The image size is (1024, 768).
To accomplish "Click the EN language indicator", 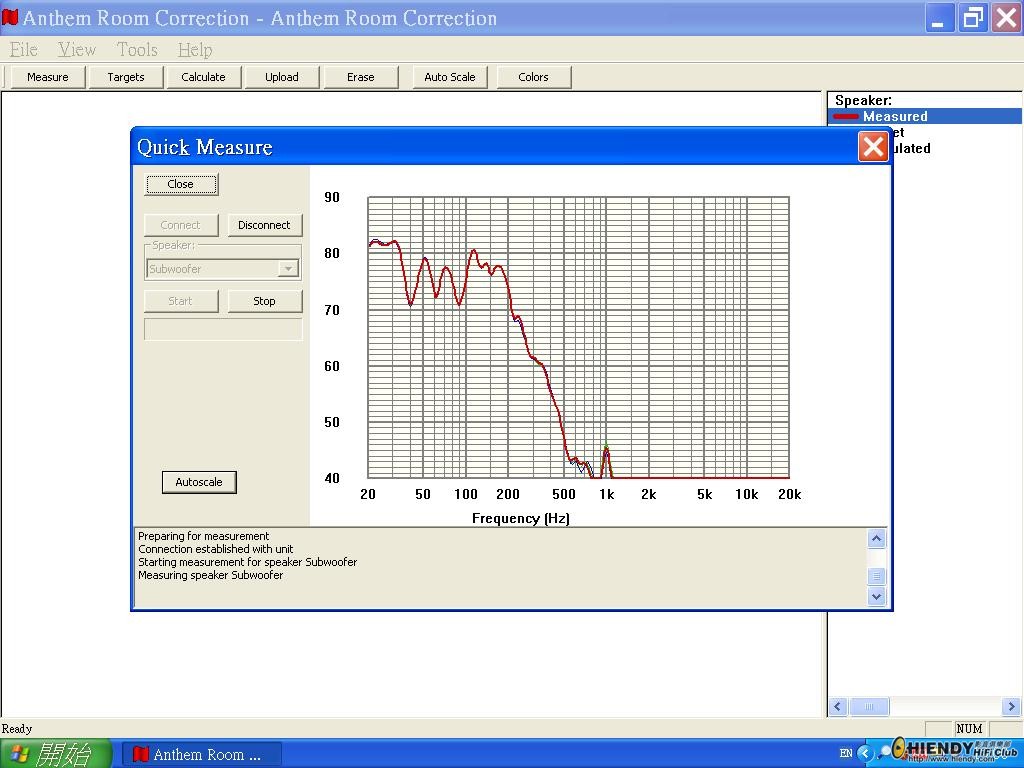I will click(846, 754).
